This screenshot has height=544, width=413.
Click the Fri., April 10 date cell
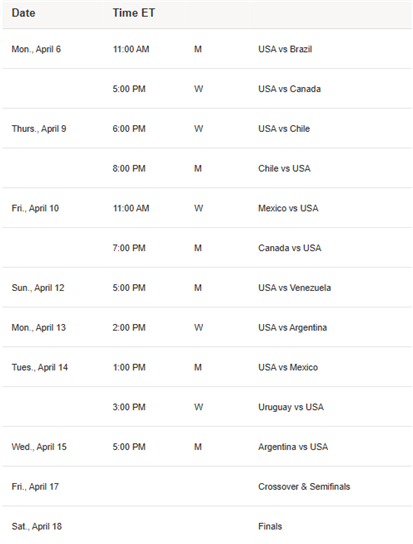[35, 208]
